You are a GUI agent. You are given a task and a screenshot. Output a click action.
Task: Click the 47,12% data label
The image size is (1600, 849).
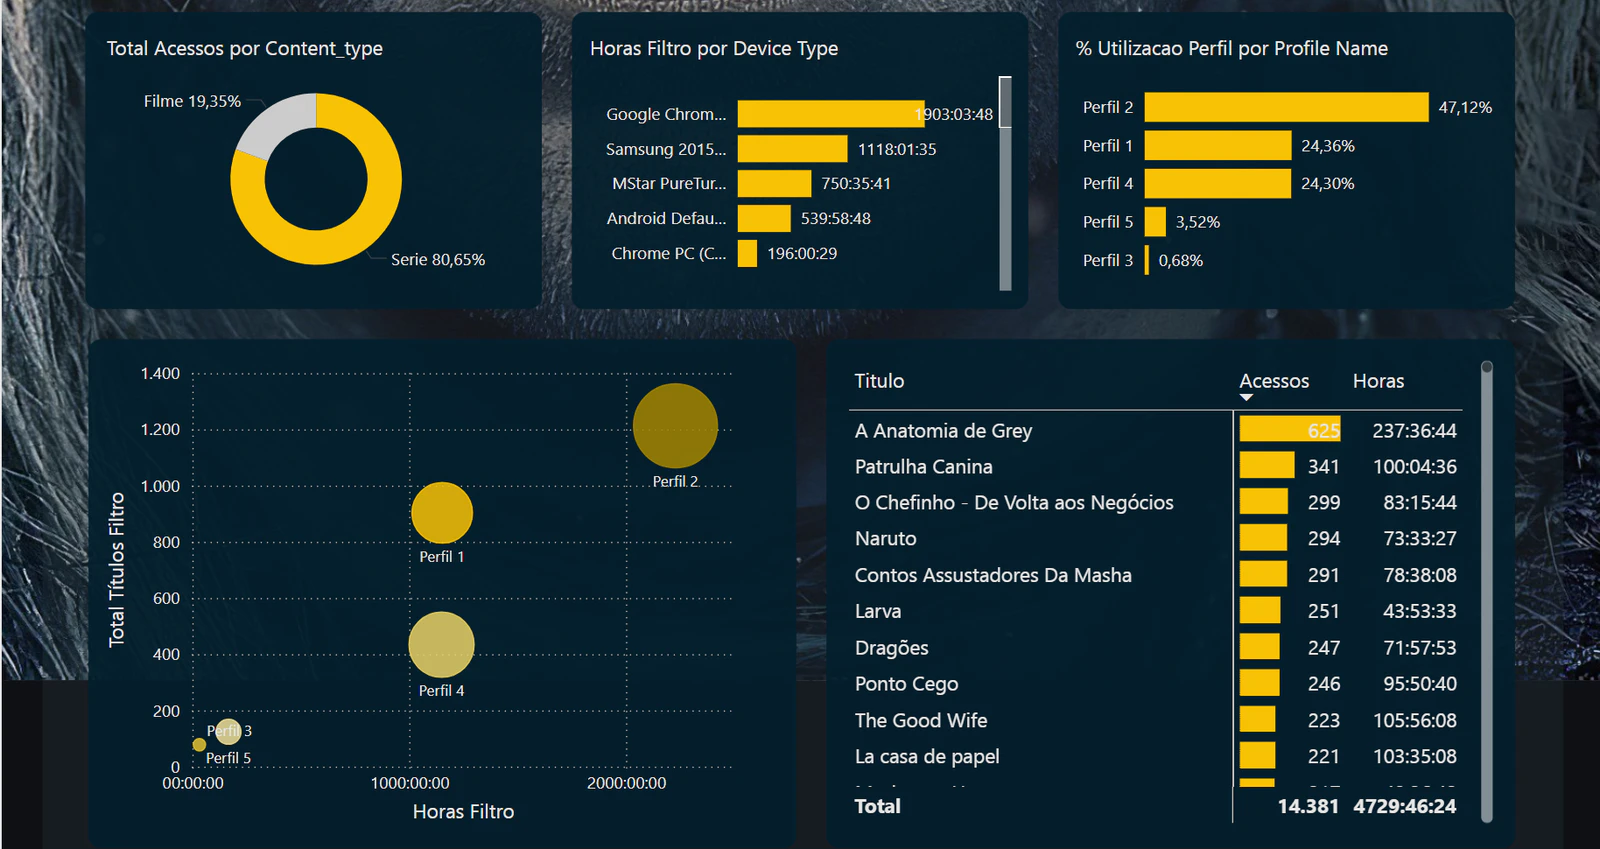point(1465,107)
